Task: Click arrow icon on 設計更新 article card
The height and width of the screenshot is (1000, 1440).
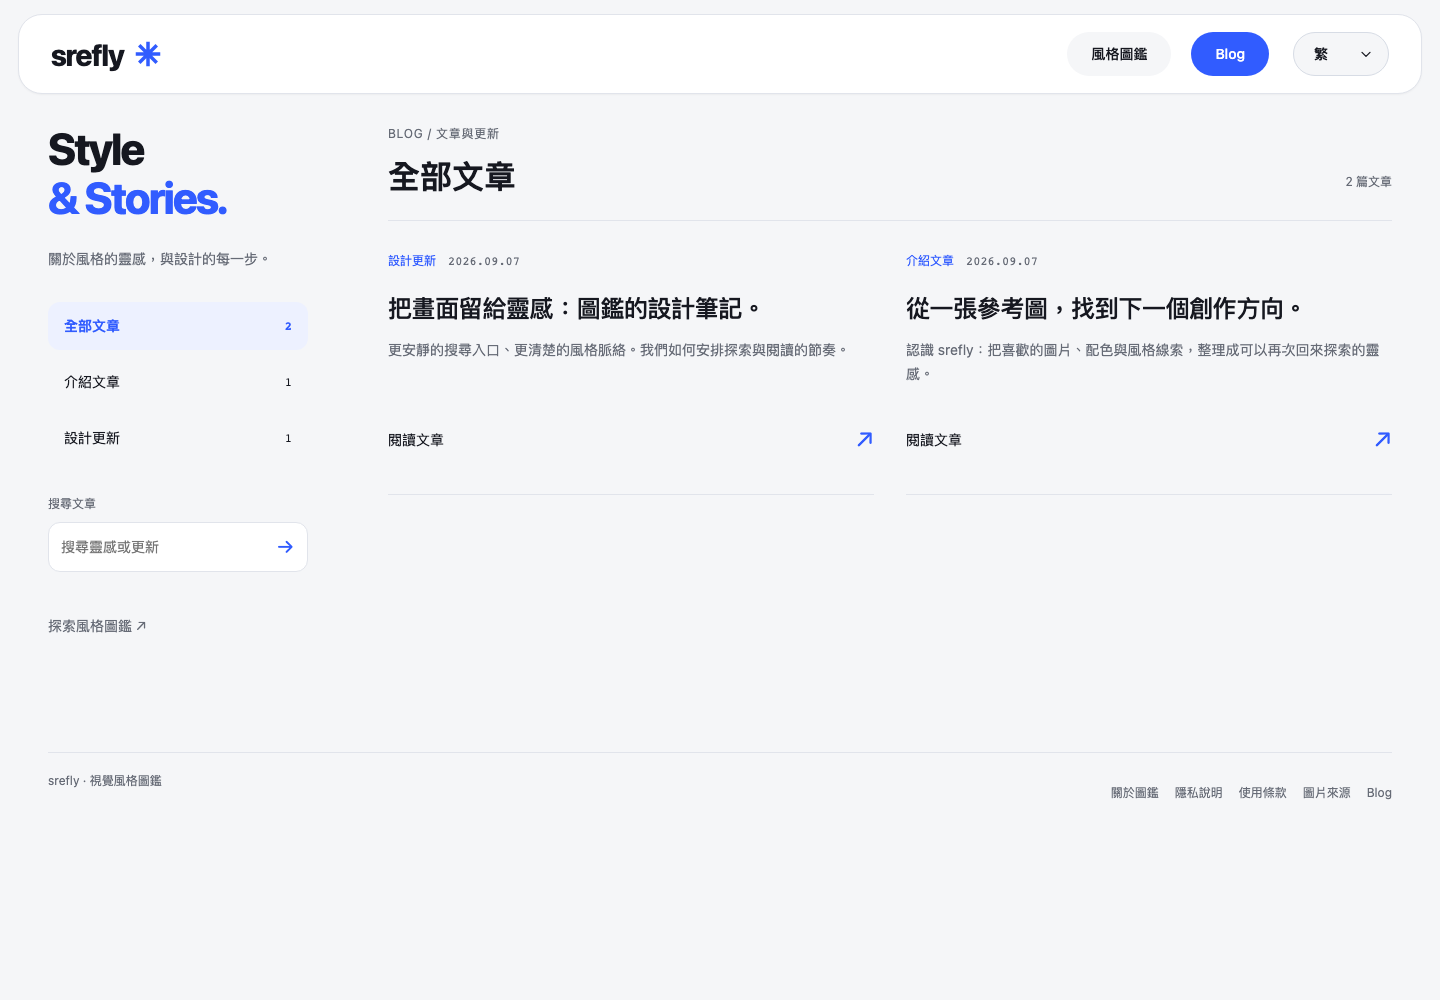Action: coord(865,439)
